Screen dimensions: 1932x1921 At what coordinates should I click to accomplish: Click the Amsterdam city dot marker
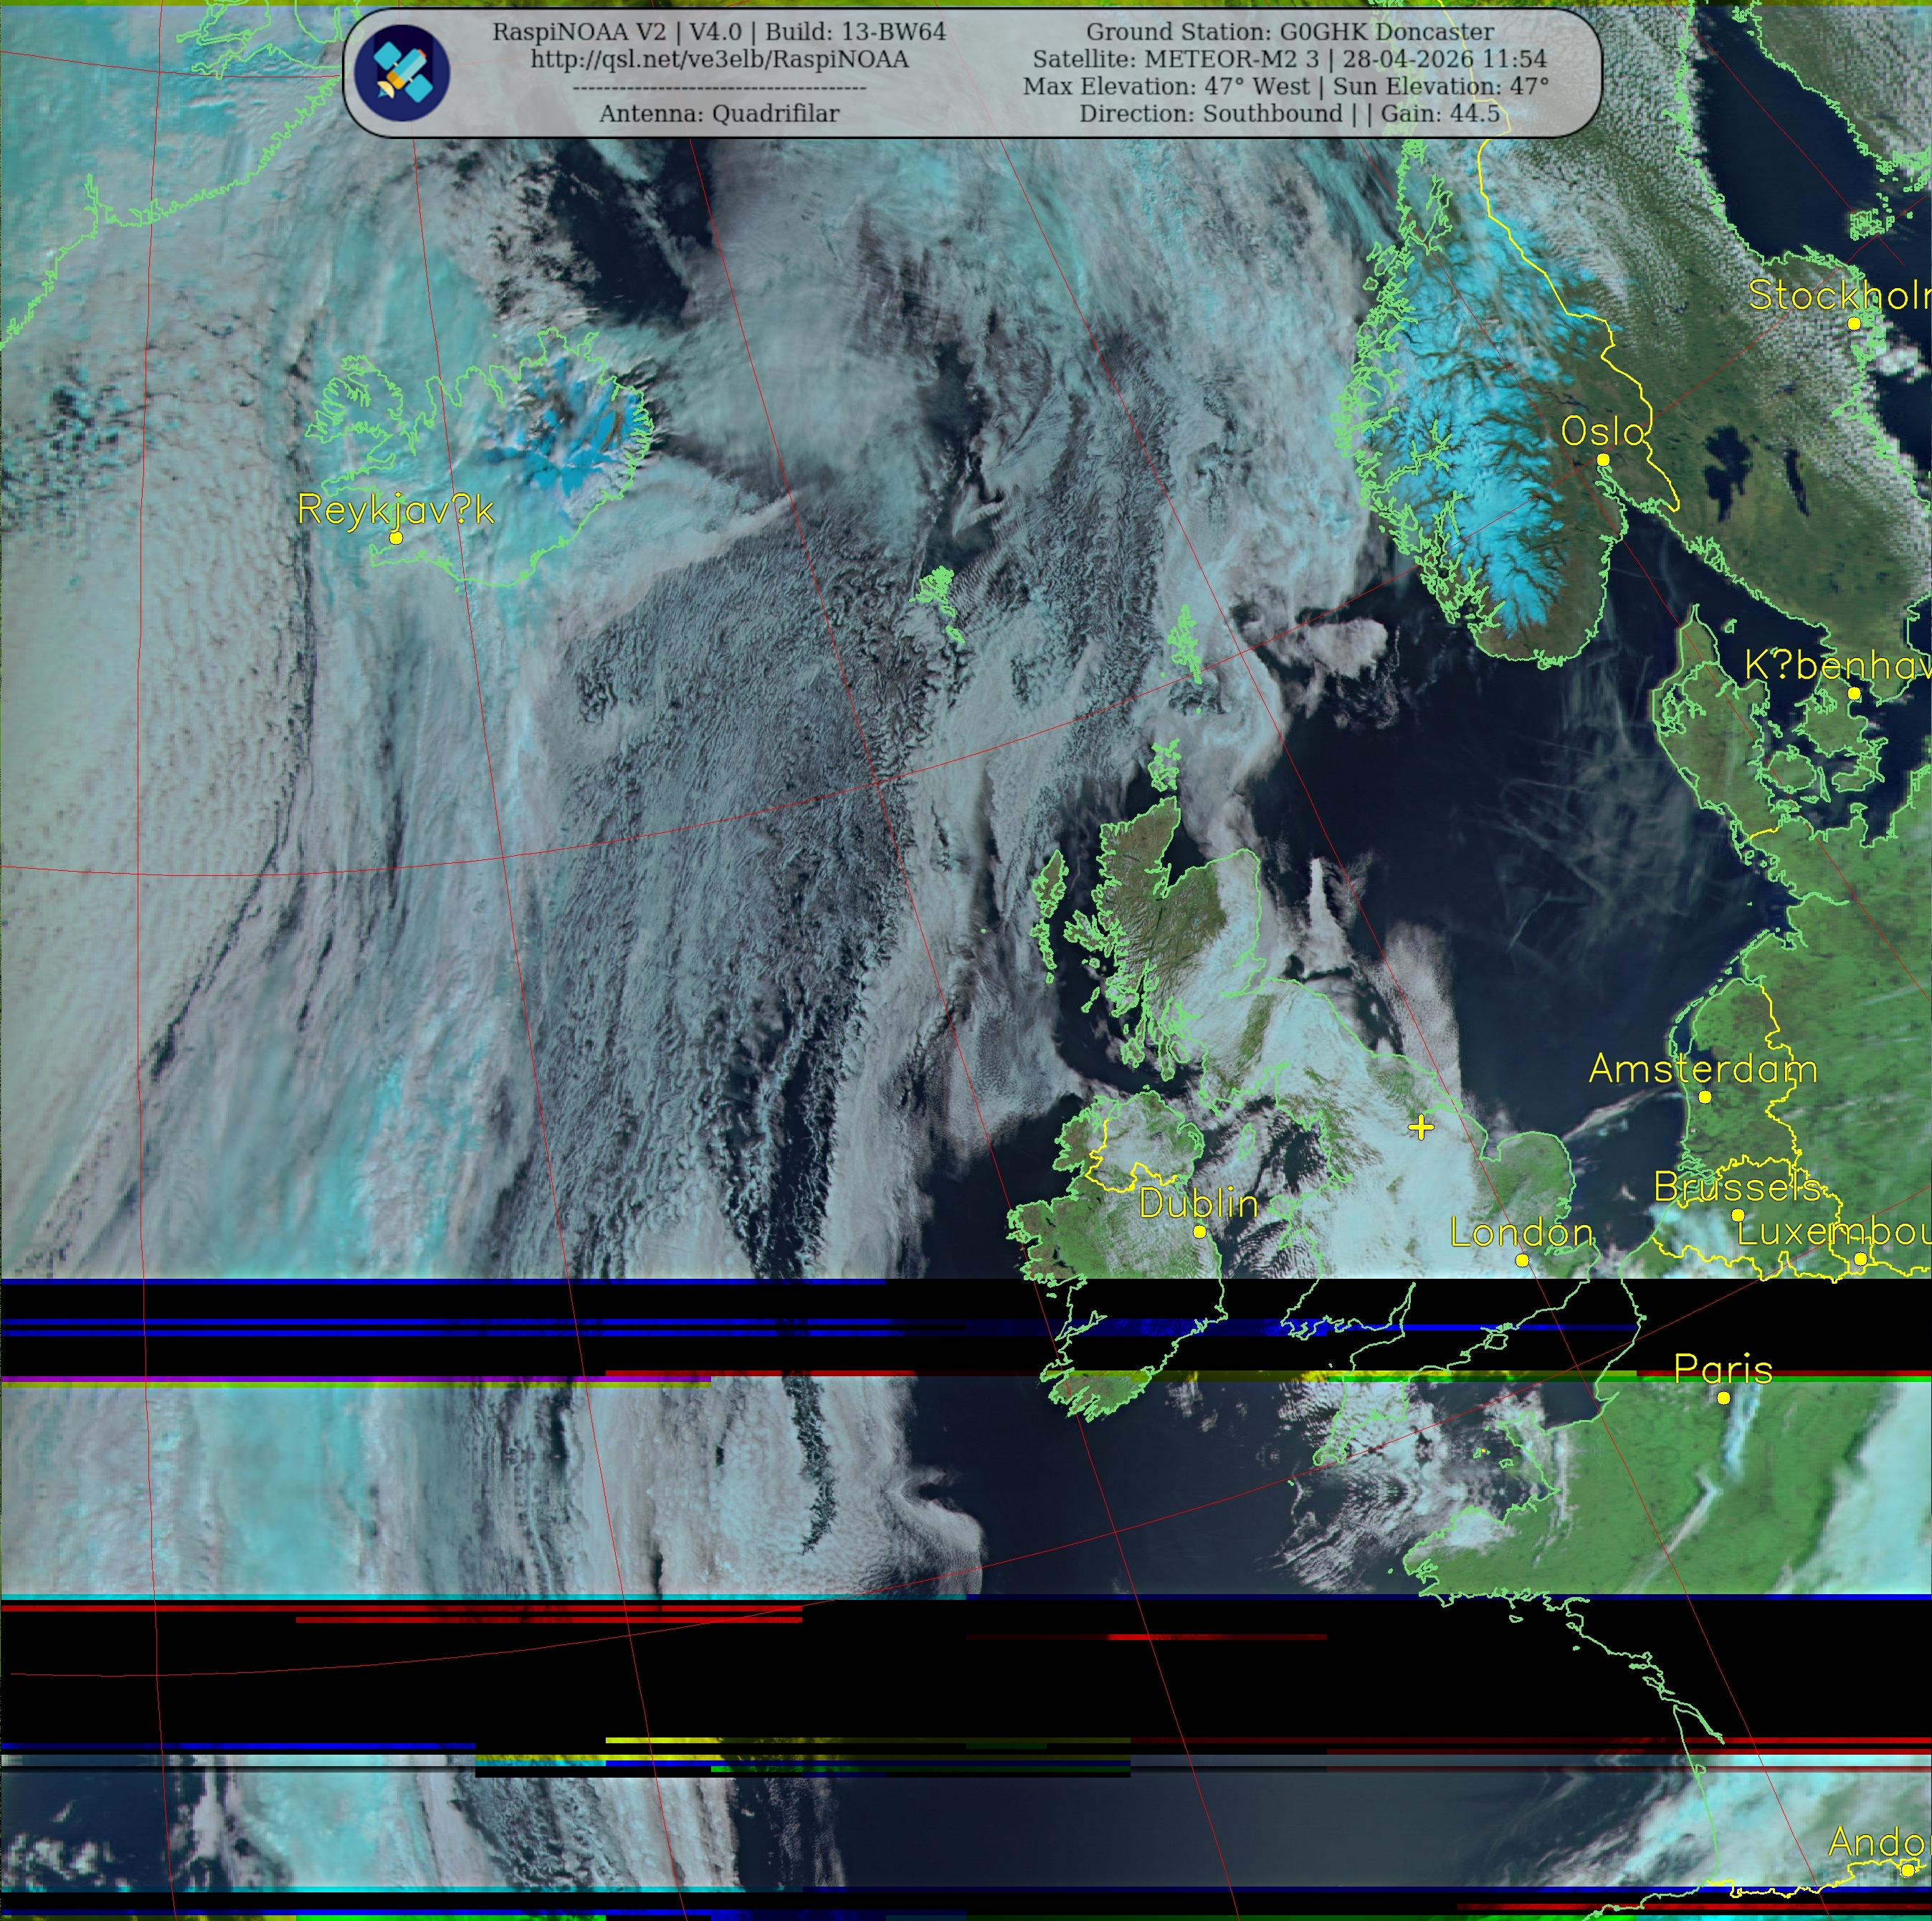(1705, 1097)
